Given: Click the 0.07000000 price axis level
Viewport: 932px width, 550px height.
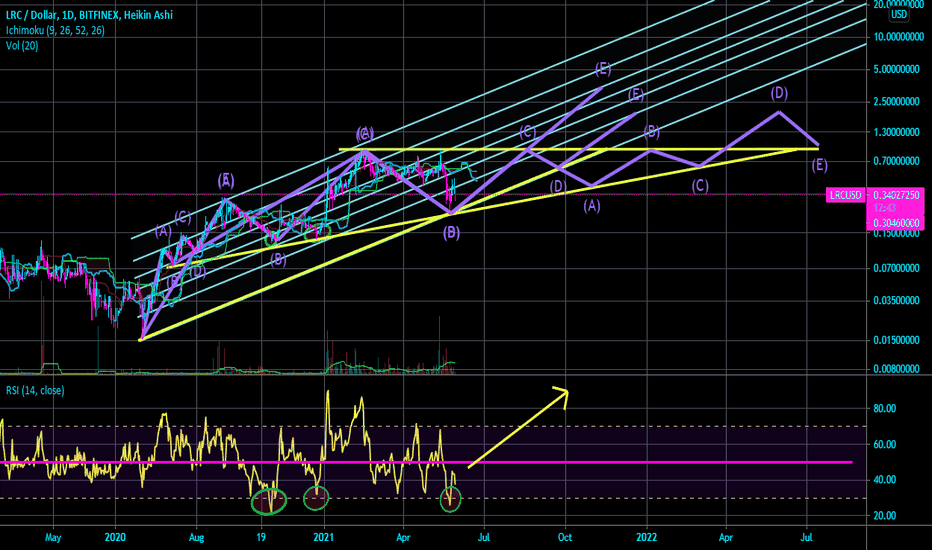Looking at the screenshot, I should point(896,268).
